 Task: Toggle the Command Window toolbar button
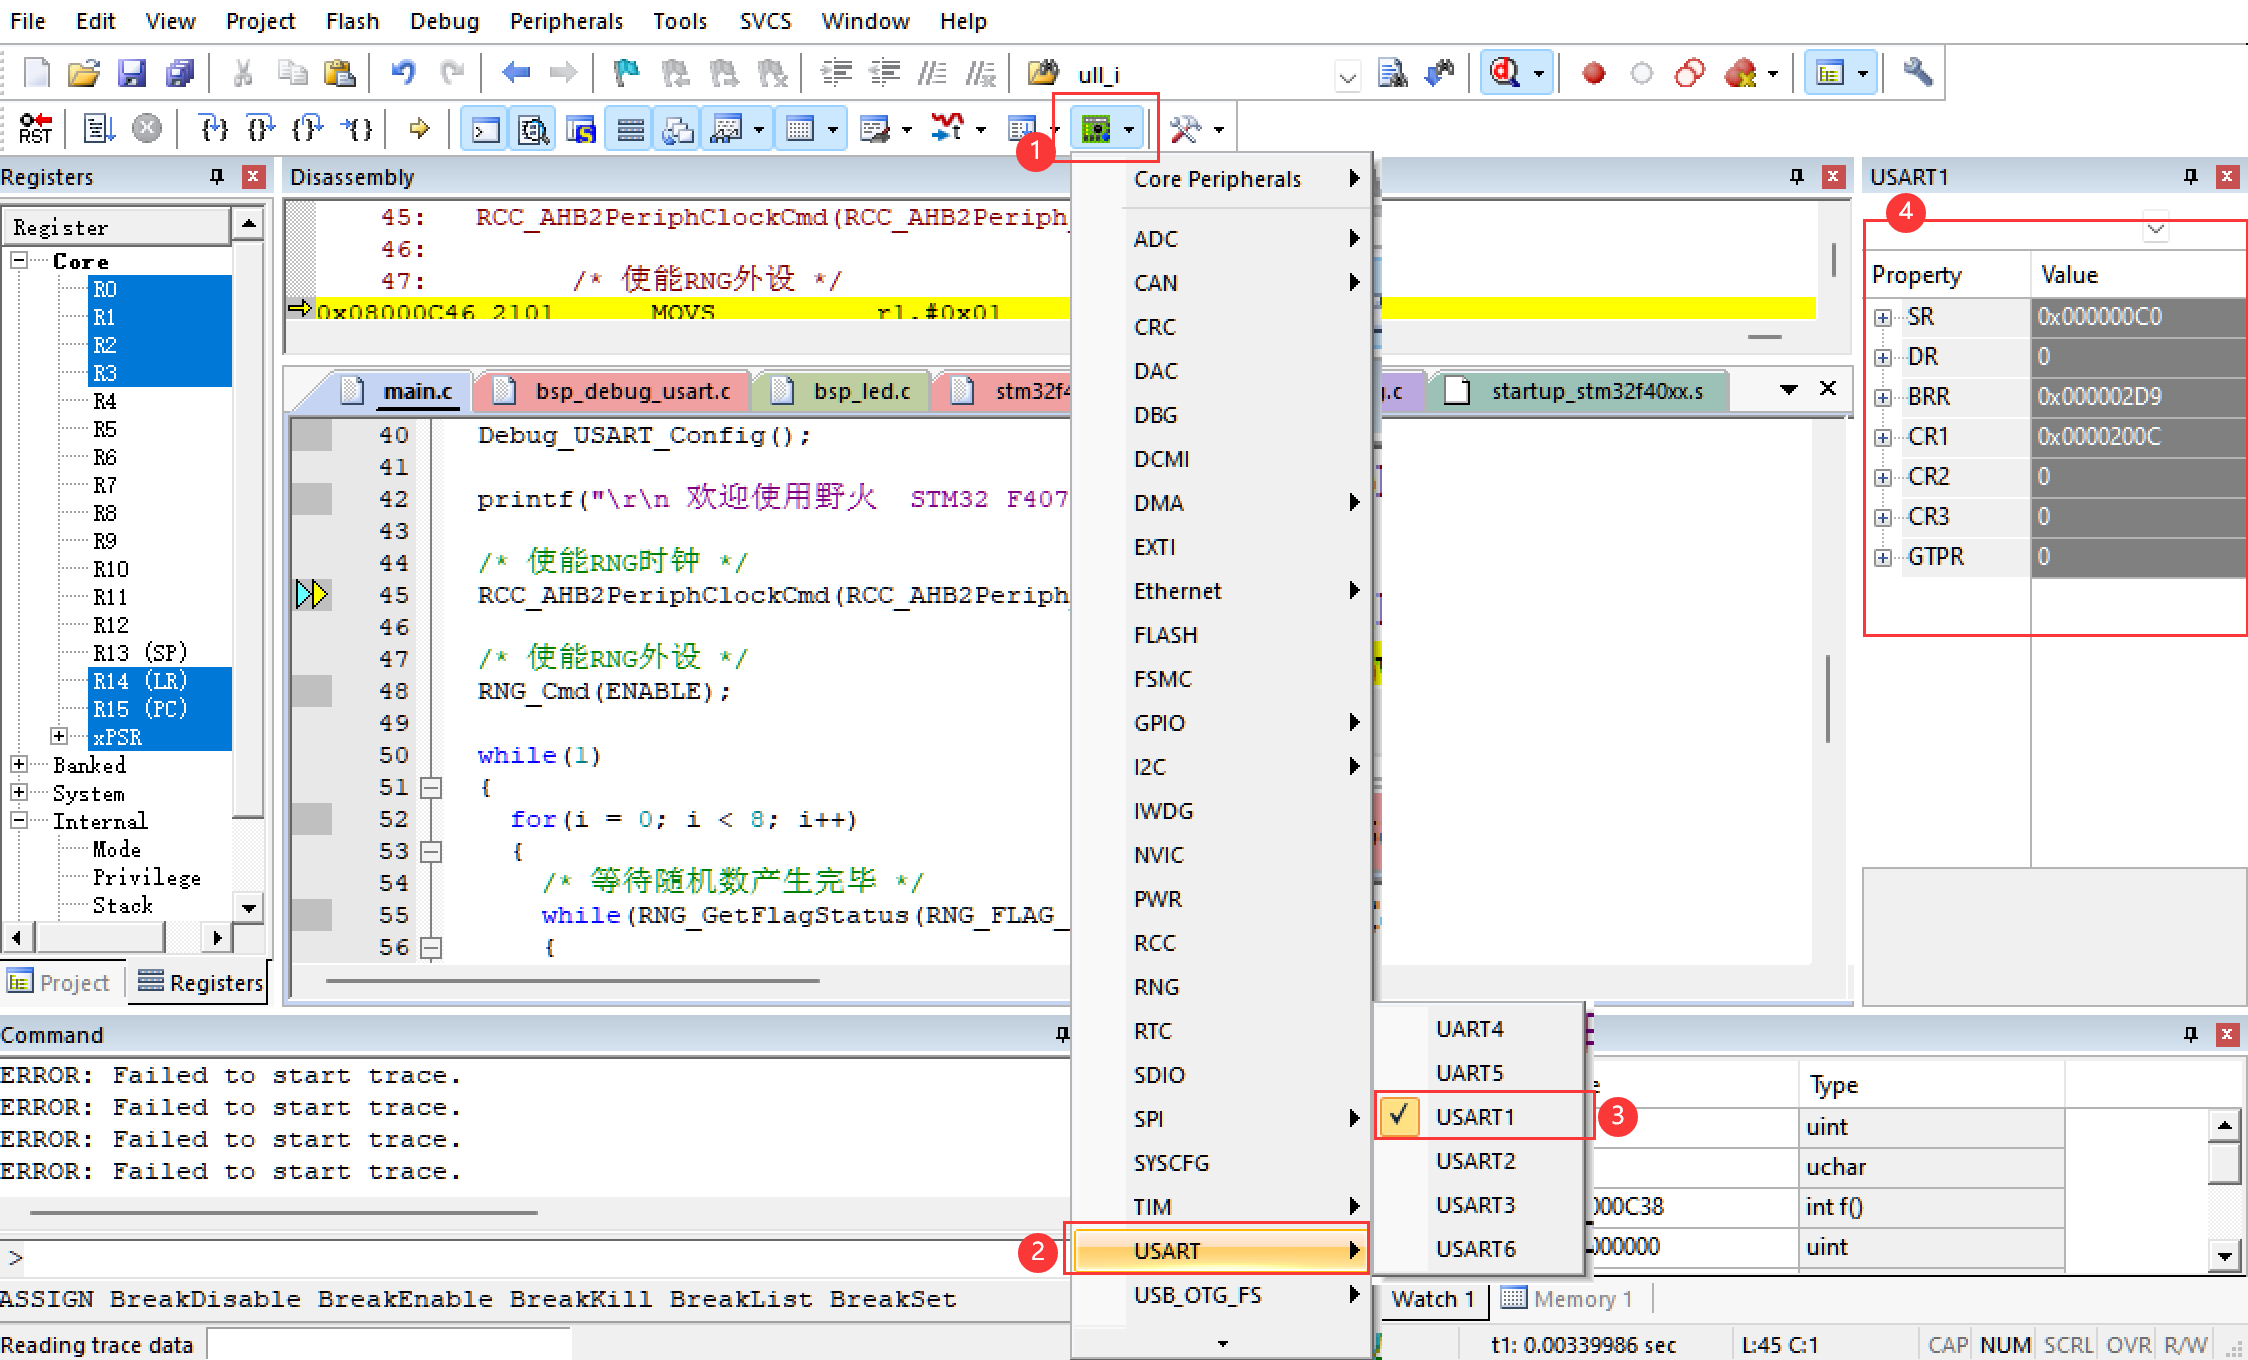click(486, 129)
